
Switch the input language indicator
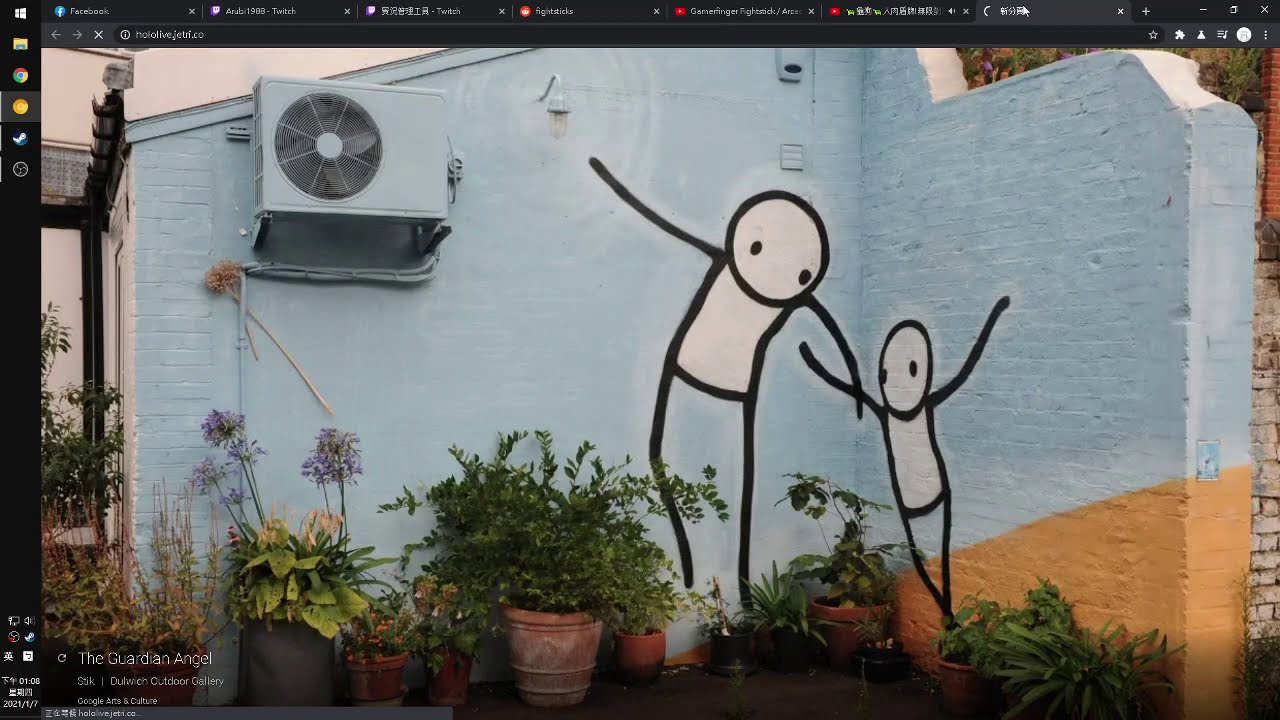9,656
